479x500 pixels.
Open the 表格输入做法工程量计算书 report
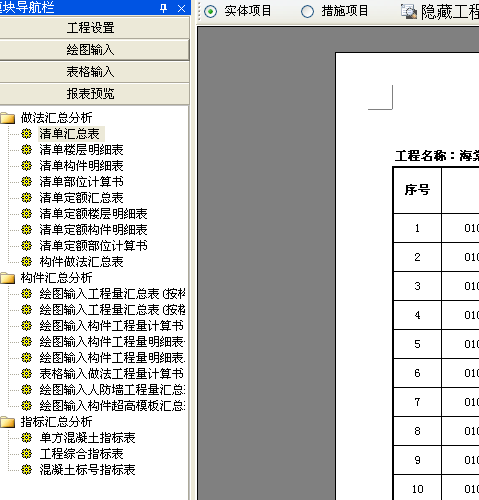point(112,374)
